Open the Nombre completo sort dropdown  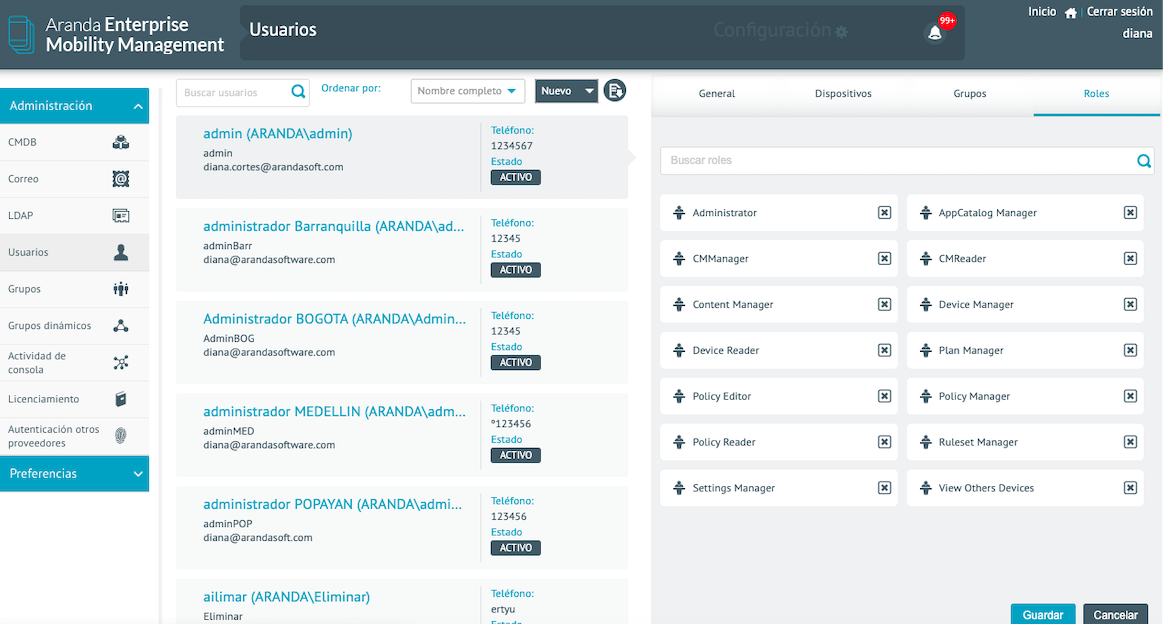[468, 91]
